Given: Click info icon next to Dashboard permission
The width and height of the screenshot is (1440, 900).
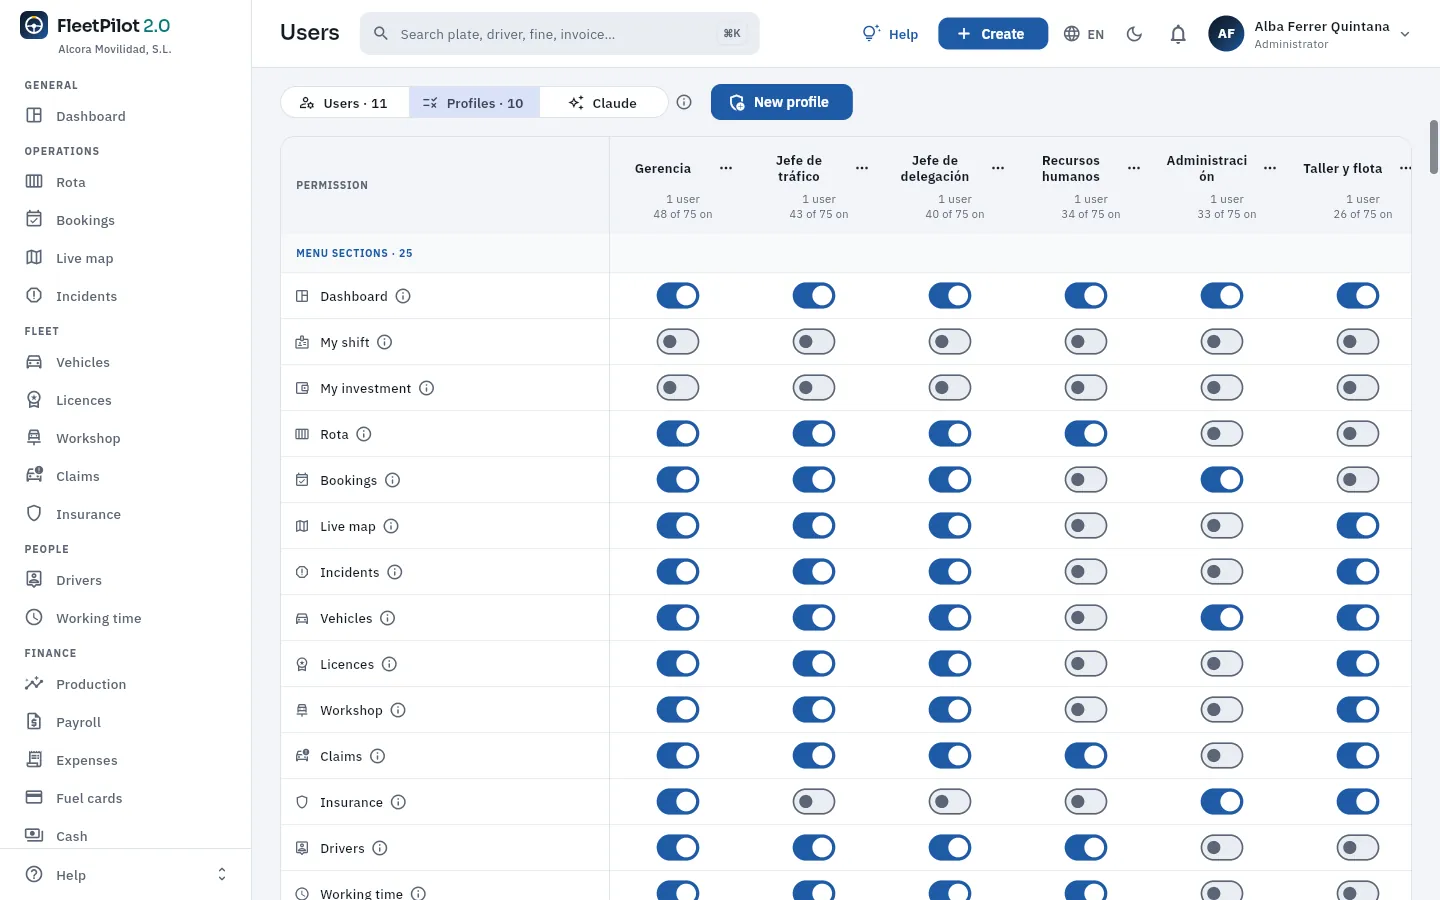Looking at the screenshot, I should pyautogui.click(x=403, y=296).
